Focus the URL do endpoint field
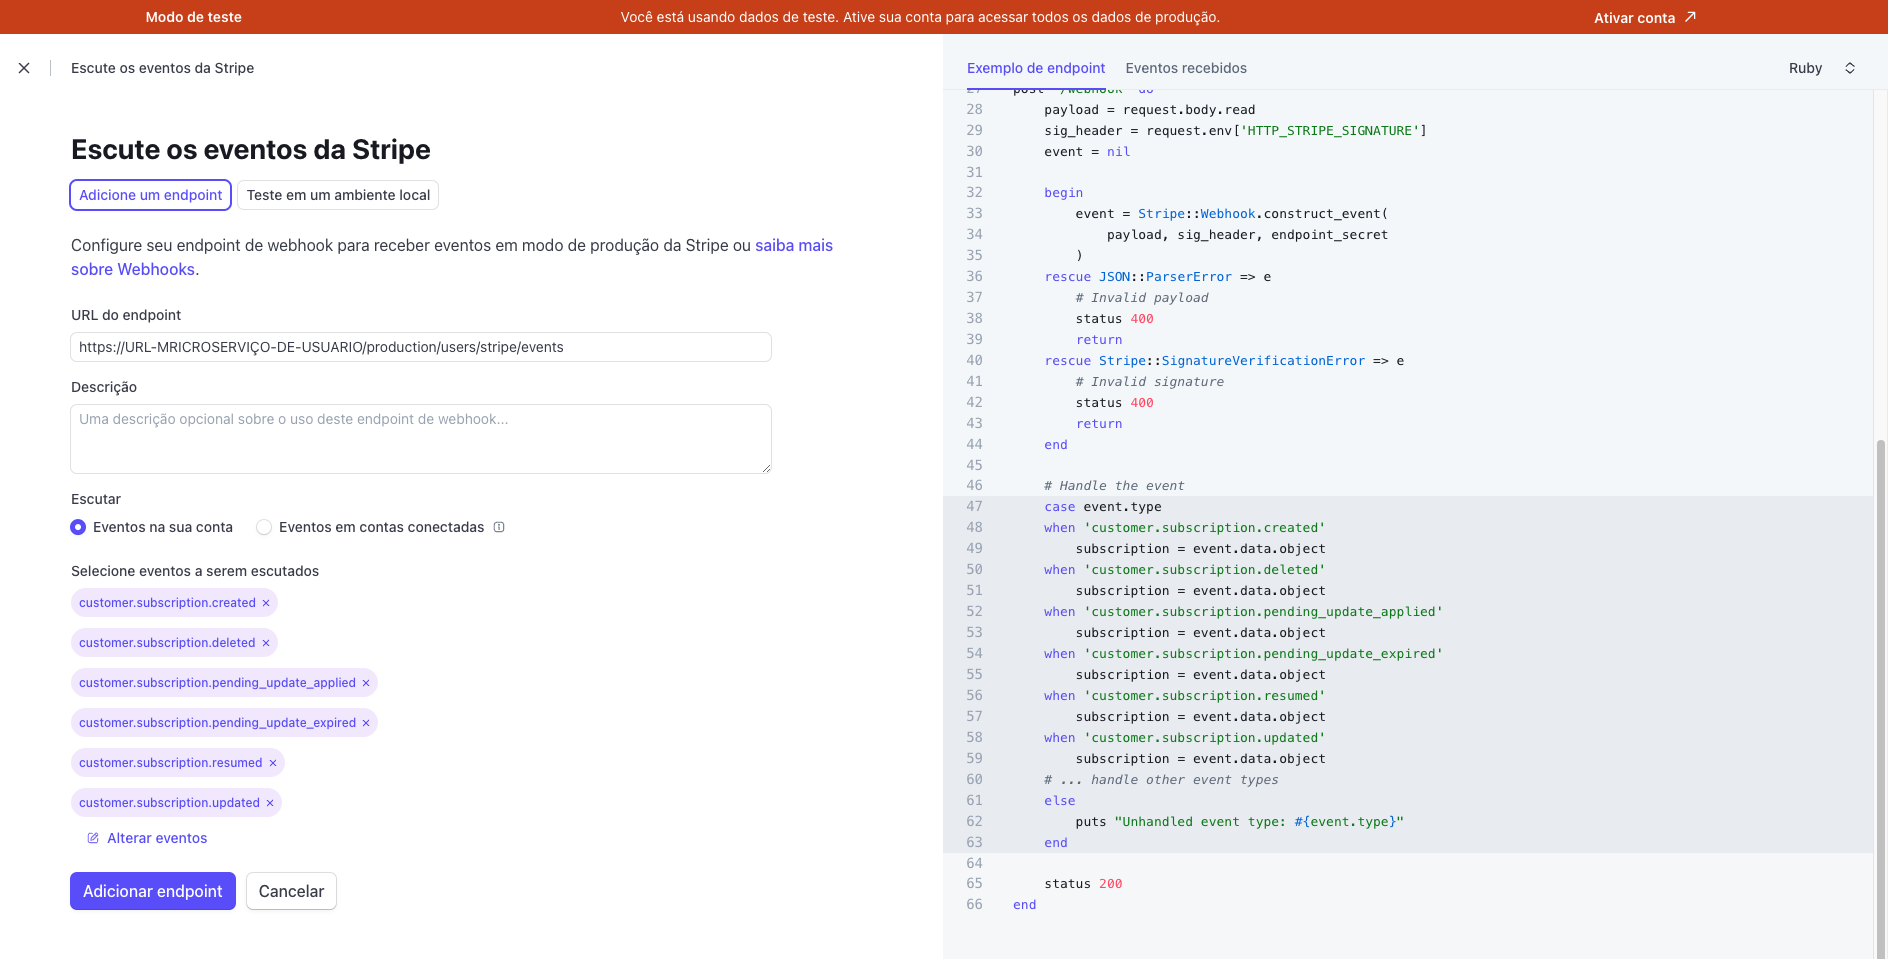Image resolution: width=1888 pixels, height=959 pixels. (x=421, y=347)
